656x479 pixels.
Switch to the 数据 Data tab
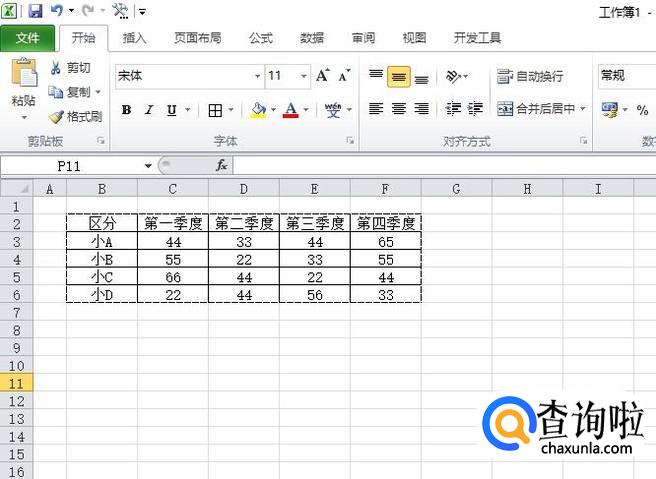(x=312, y=38)
